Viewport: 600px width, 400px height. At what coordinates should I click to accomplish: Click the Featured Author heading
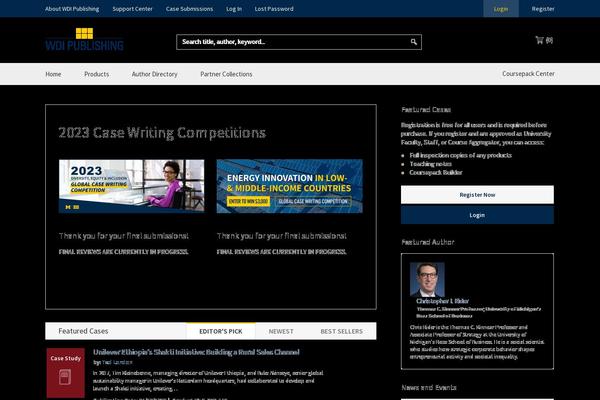click(428, 242)
